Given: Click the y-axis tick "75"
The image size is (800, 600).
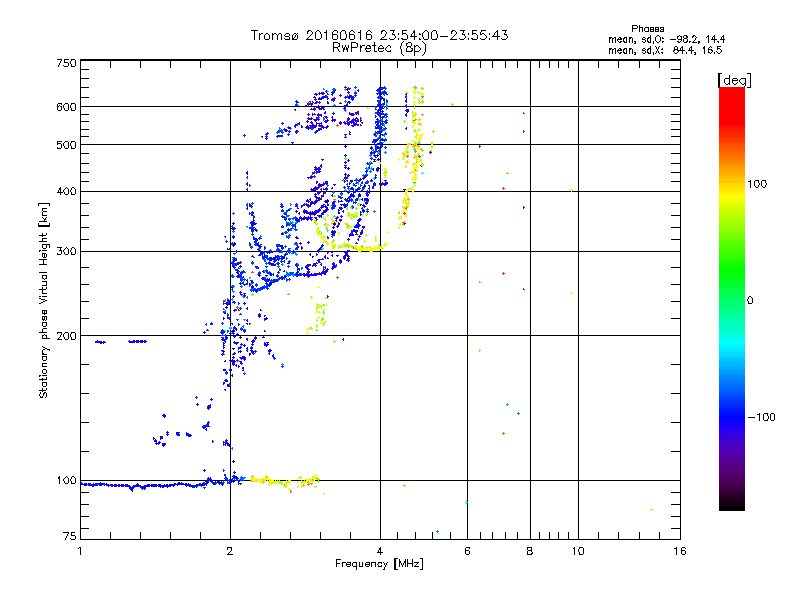Looking at the screenshot, I should pyautogui.click(x=69, y=536).
